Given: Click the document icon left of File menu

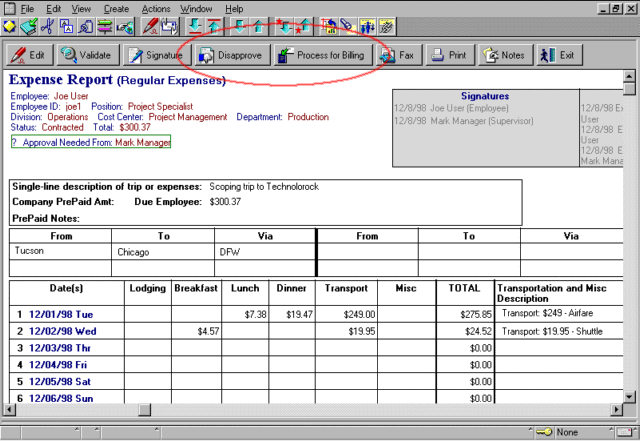Looking at the screenshot, I should [x=9, y=8].
